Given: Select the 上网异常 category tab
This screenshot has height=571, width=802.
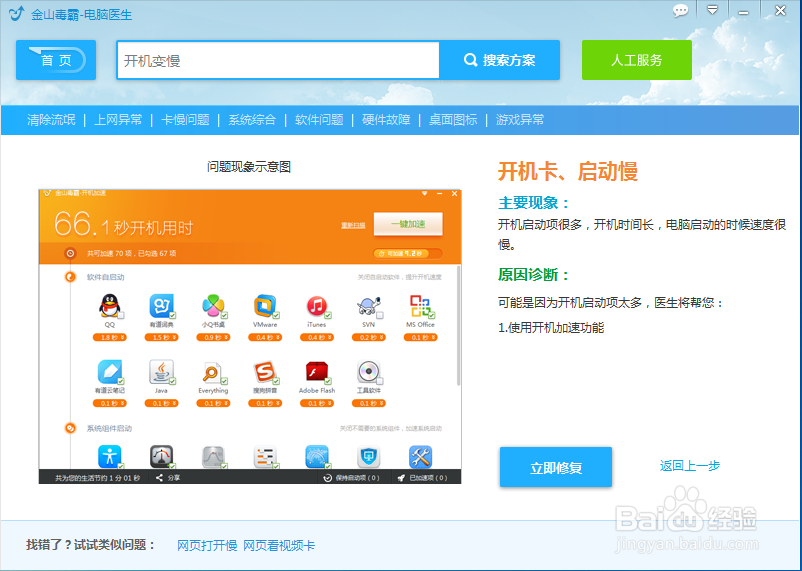Looking at the screenshot, I should (x=118, y=120).
